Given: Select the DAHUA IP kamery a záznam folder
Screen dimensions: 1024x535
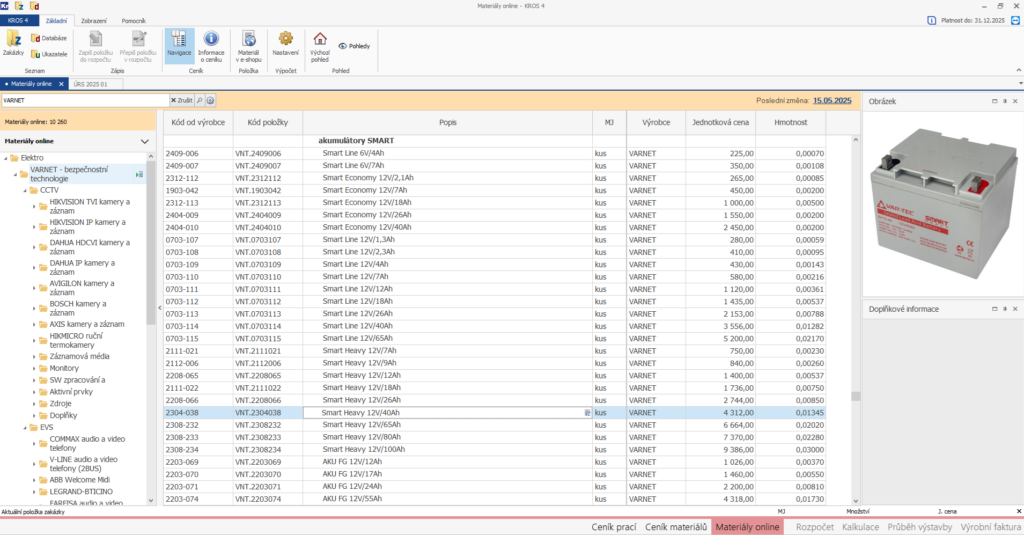Looking at the screenshot, I should point(82,267).
